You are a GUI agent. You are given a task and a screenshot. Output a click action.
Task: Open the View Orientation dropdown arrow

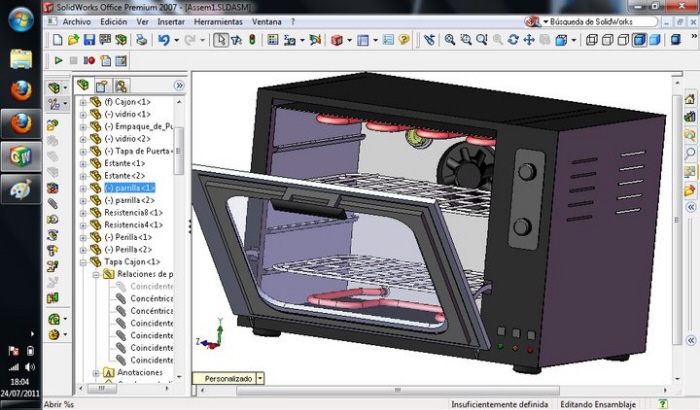pyautogui.click(x=574, y=40)
